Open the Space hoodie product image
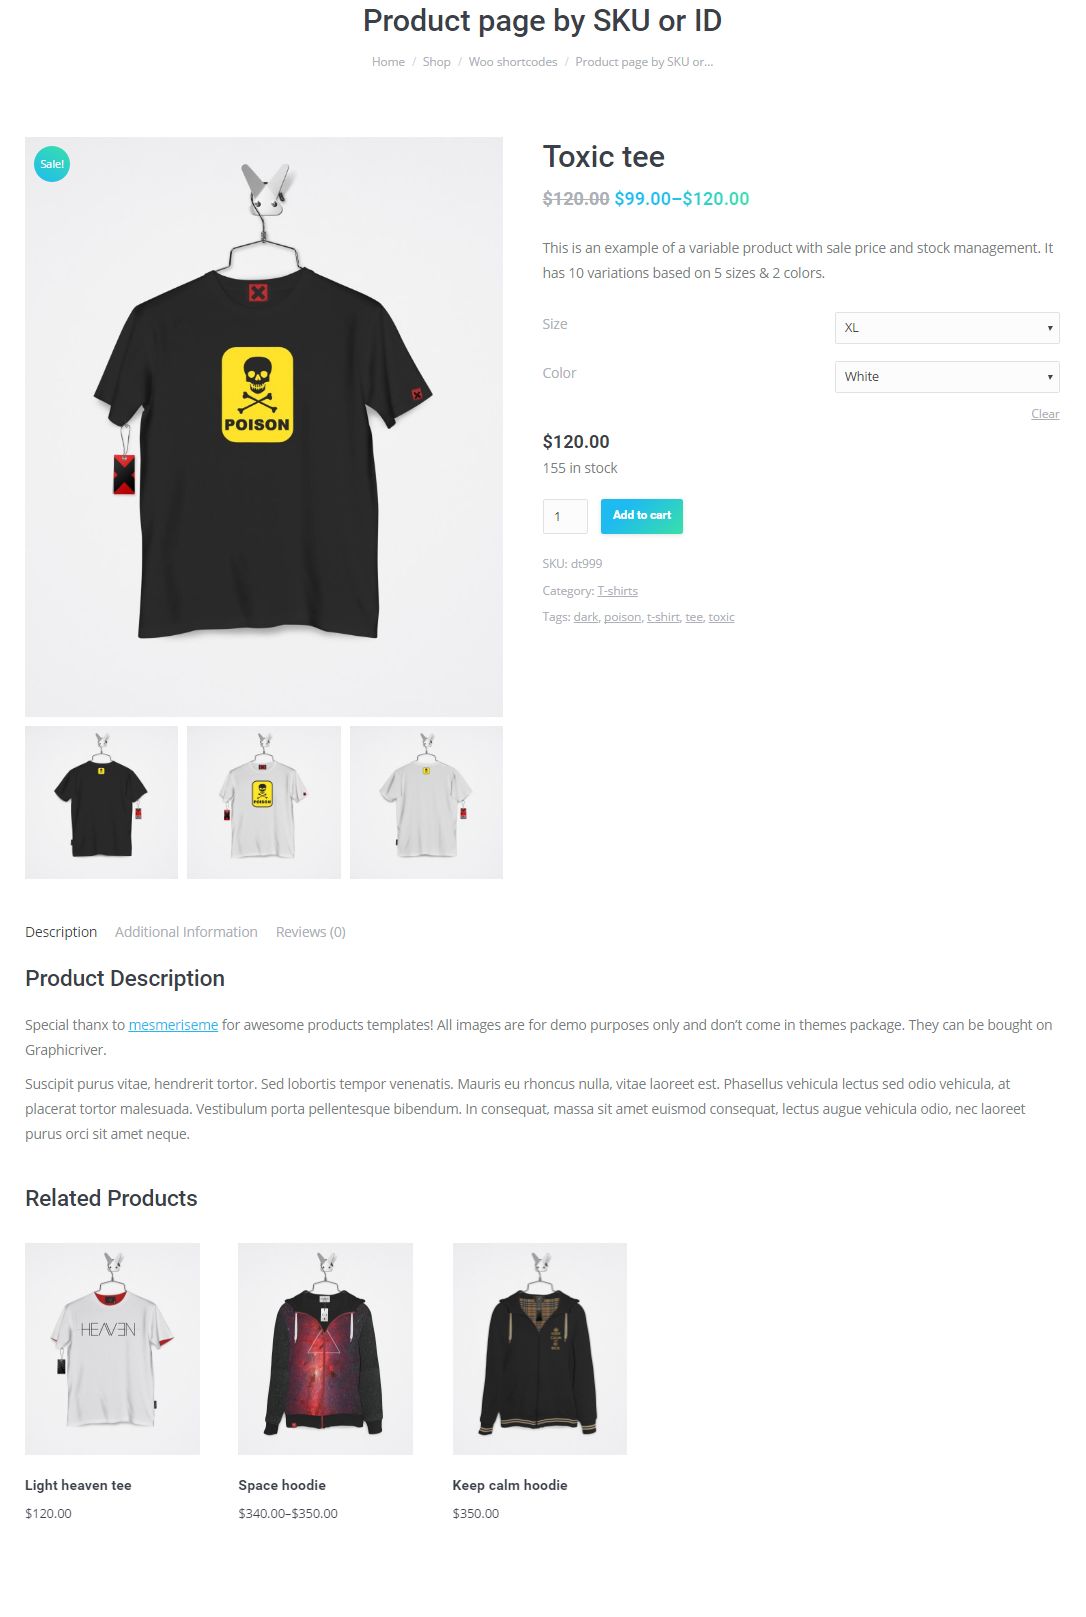Image resolution: width=1086 pixels, height=1617 pixels. 325,1349
